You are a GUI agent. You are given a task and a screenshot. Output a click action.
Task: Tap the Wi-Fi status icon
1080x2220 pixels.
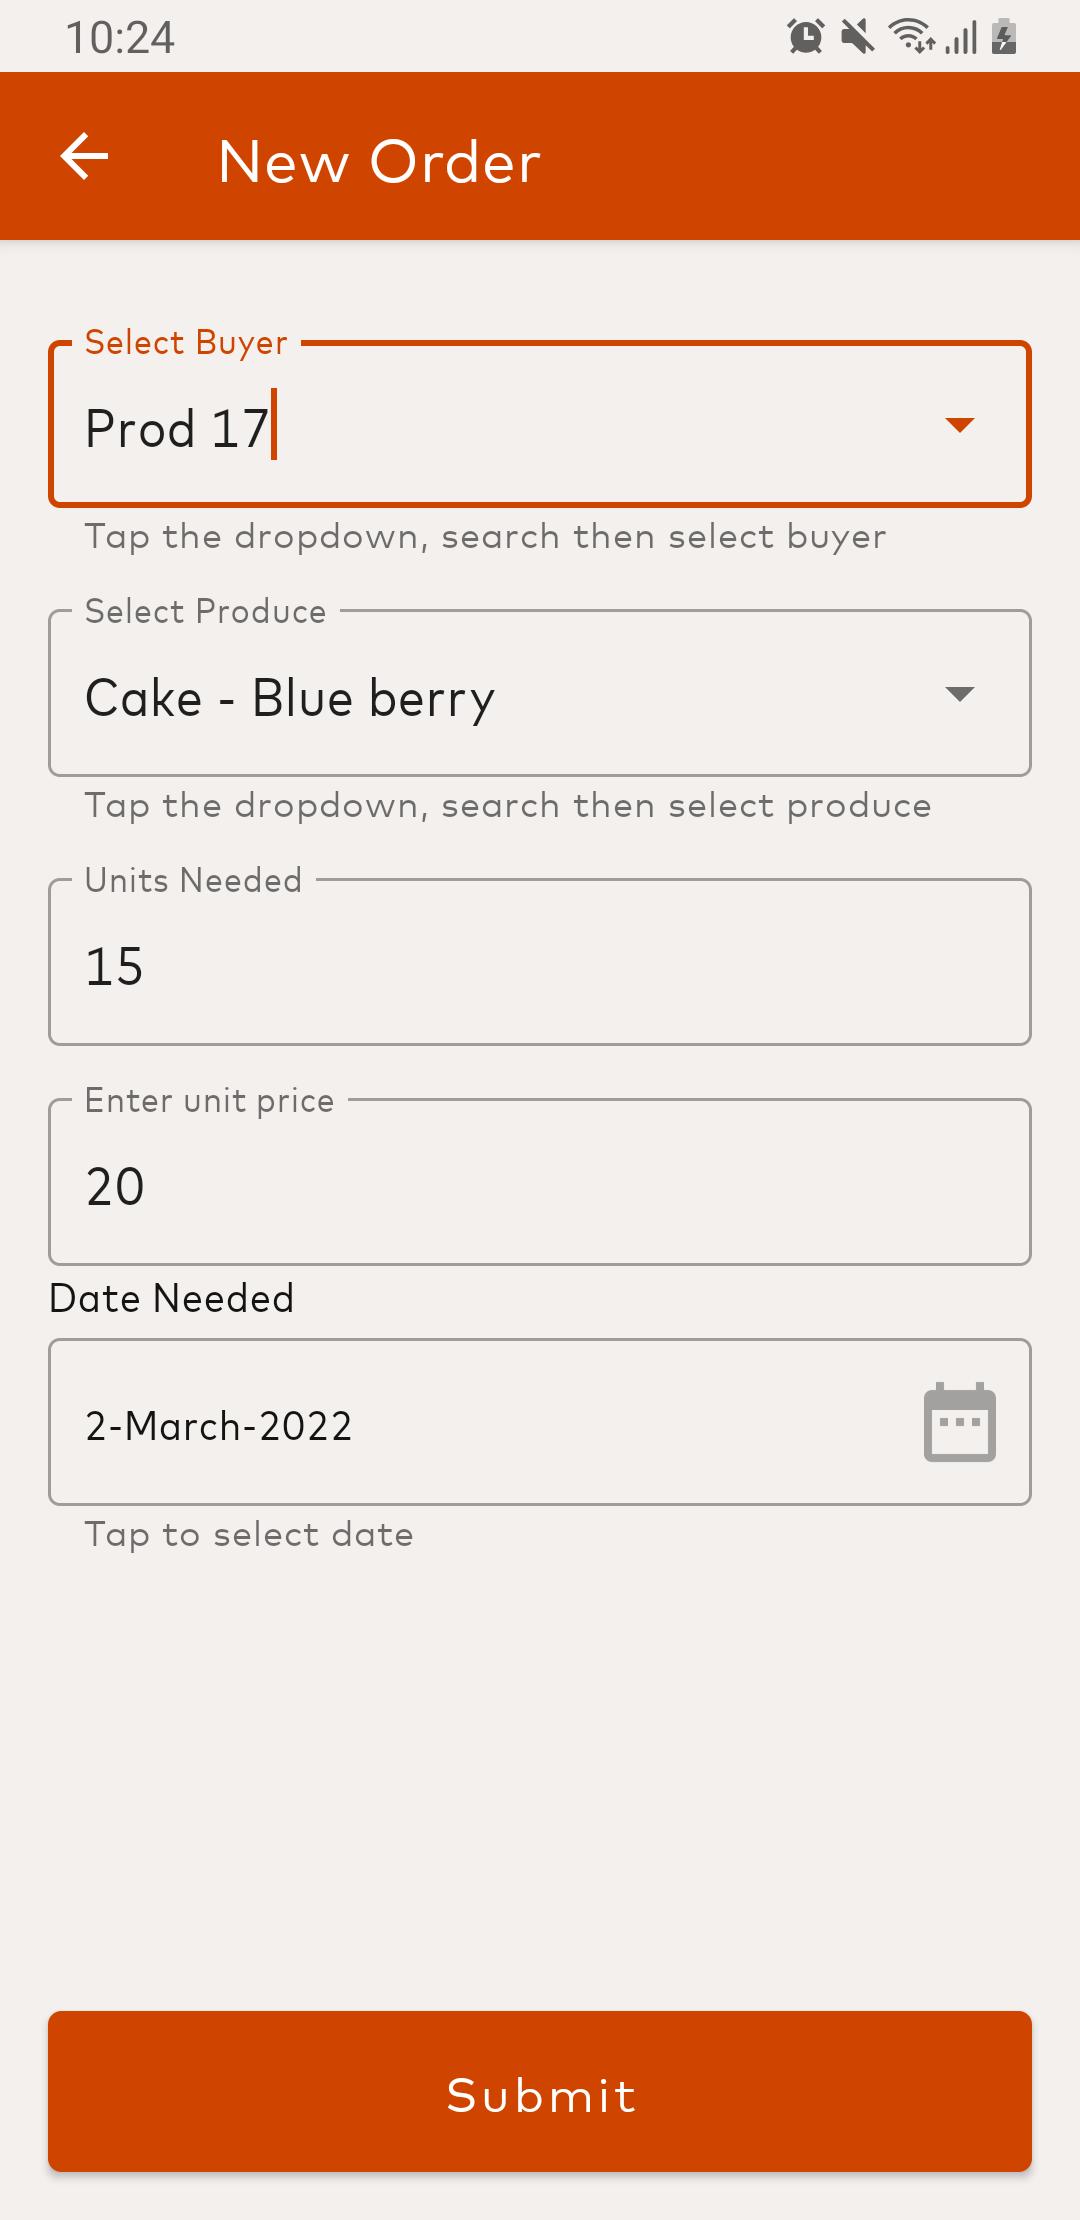tap(911, 36)
